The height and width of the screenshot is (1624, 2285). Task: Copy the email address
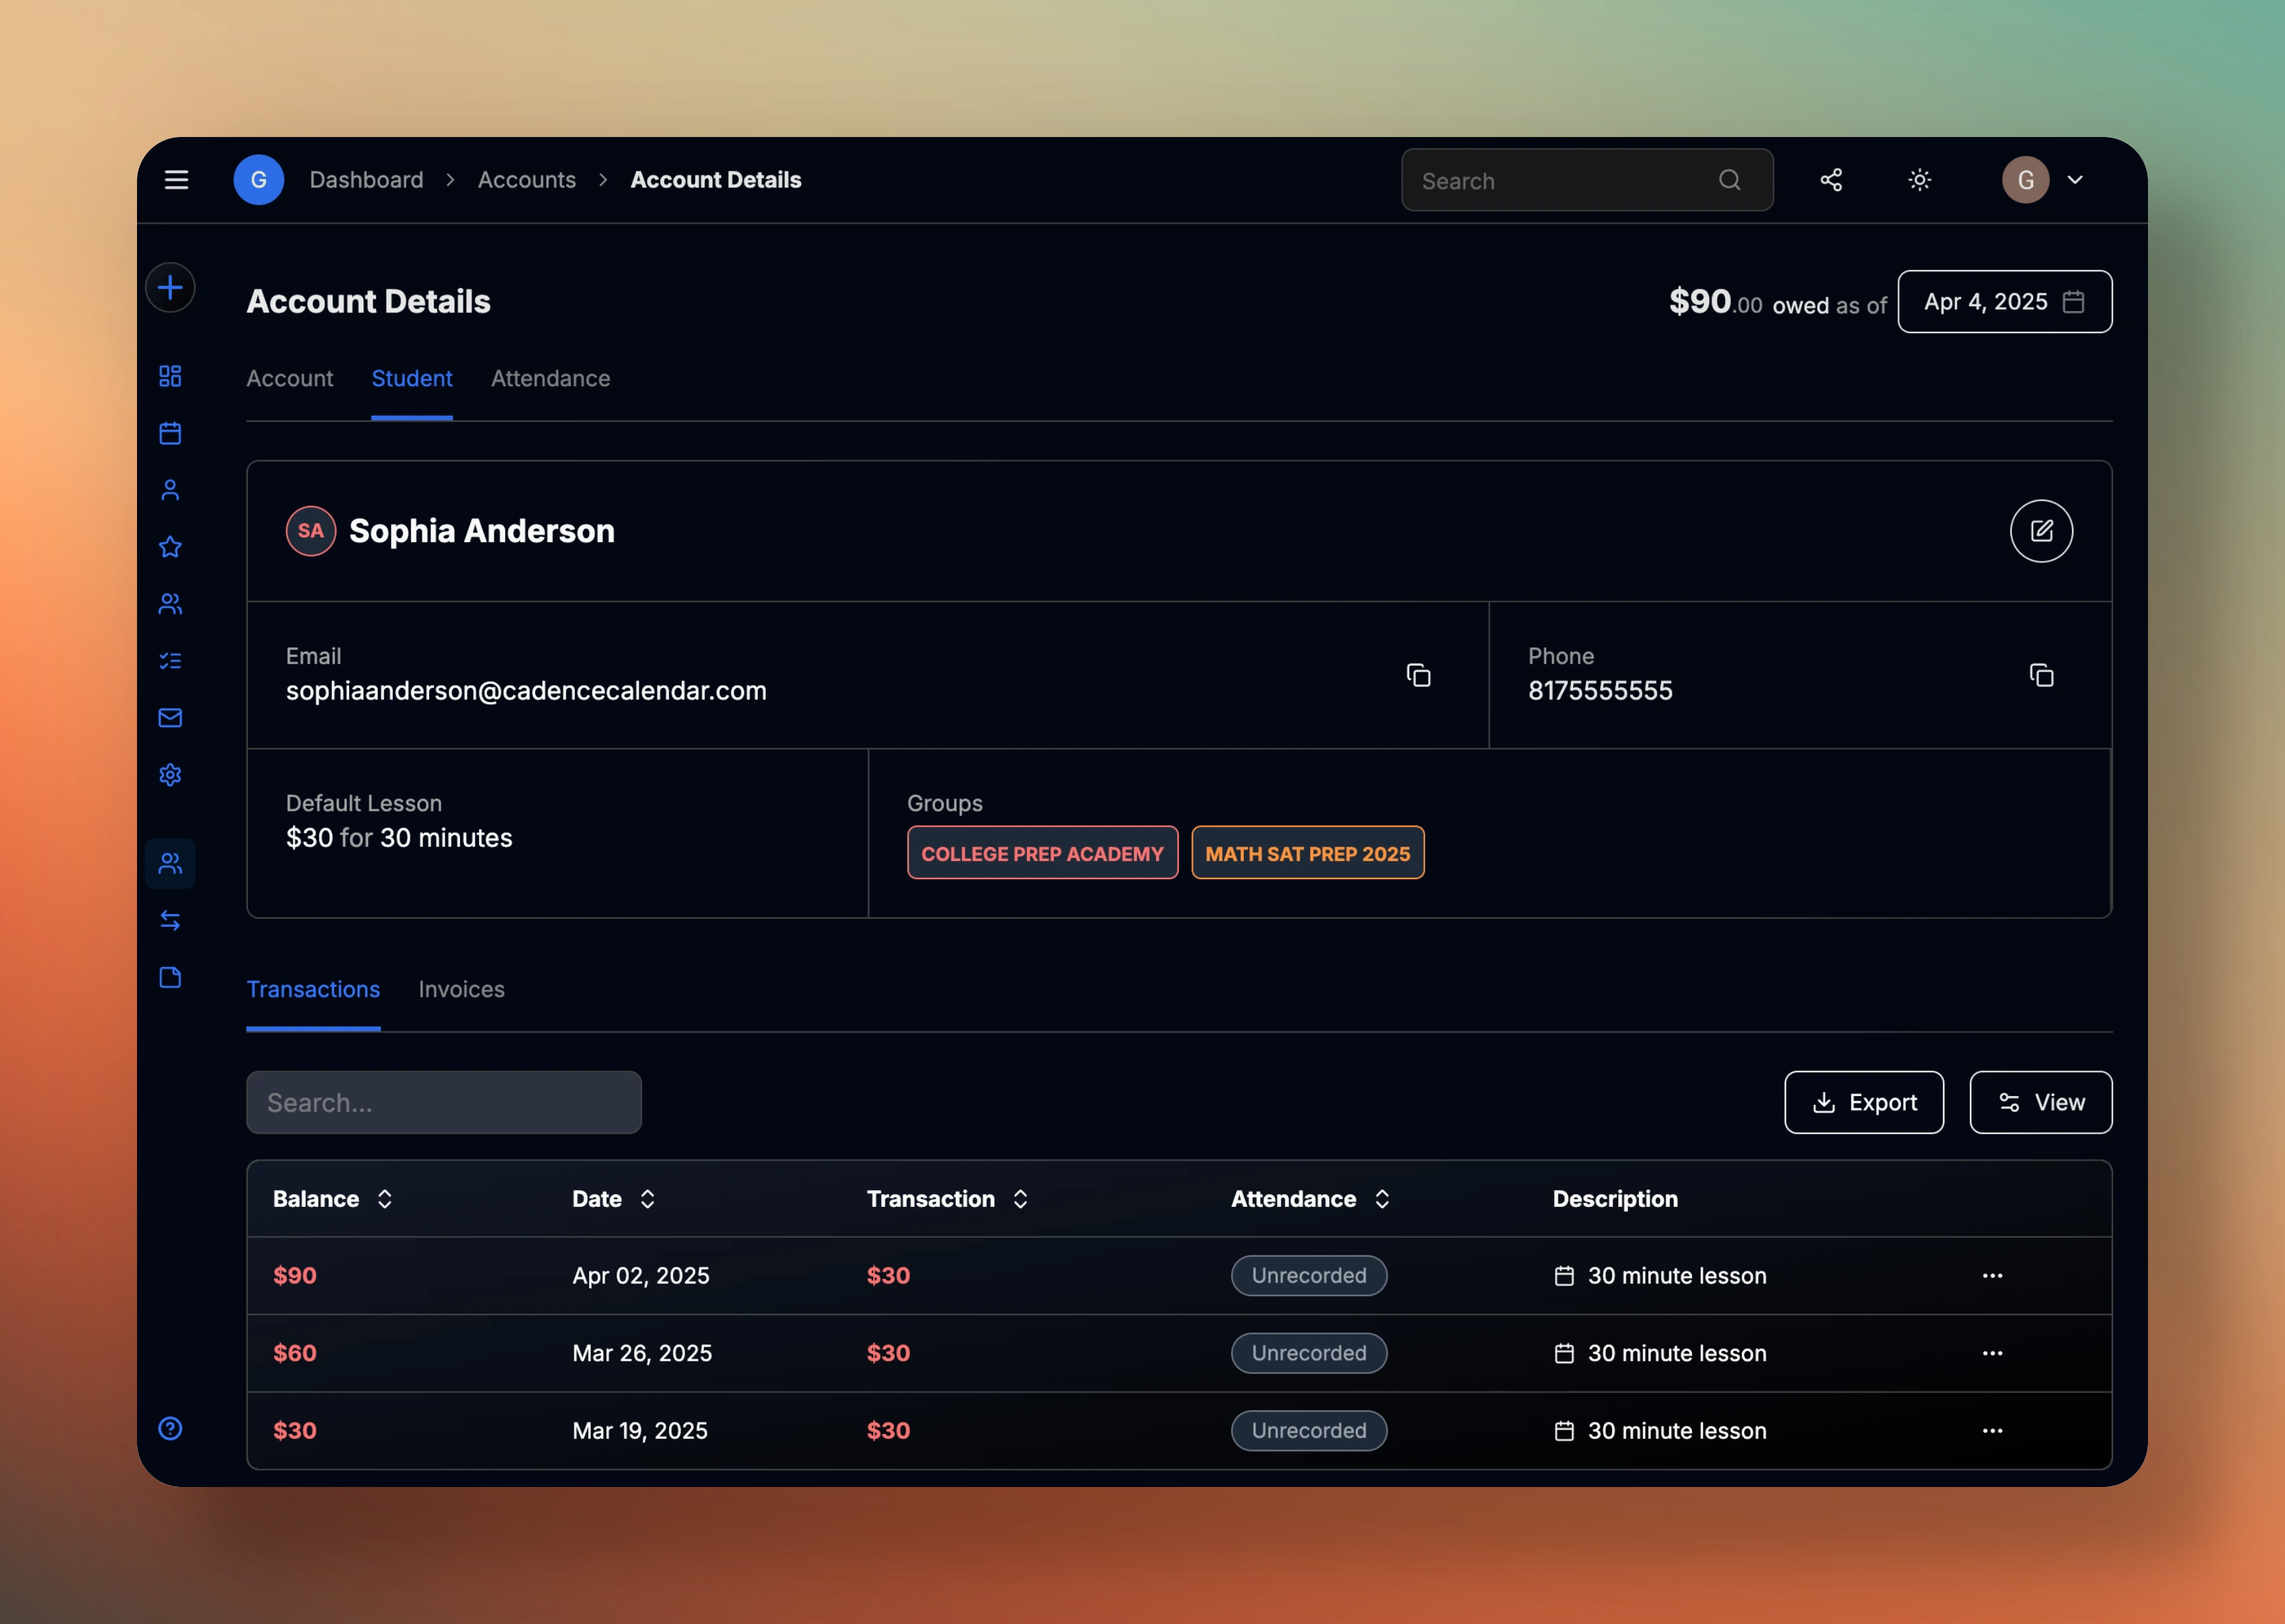(x=1418, y=675)
